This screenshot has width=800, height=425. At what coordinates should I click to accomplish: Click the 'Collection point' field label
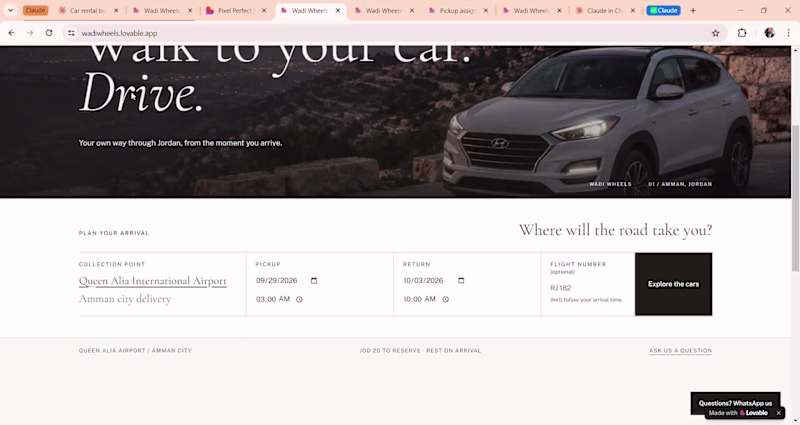[112, 264]
